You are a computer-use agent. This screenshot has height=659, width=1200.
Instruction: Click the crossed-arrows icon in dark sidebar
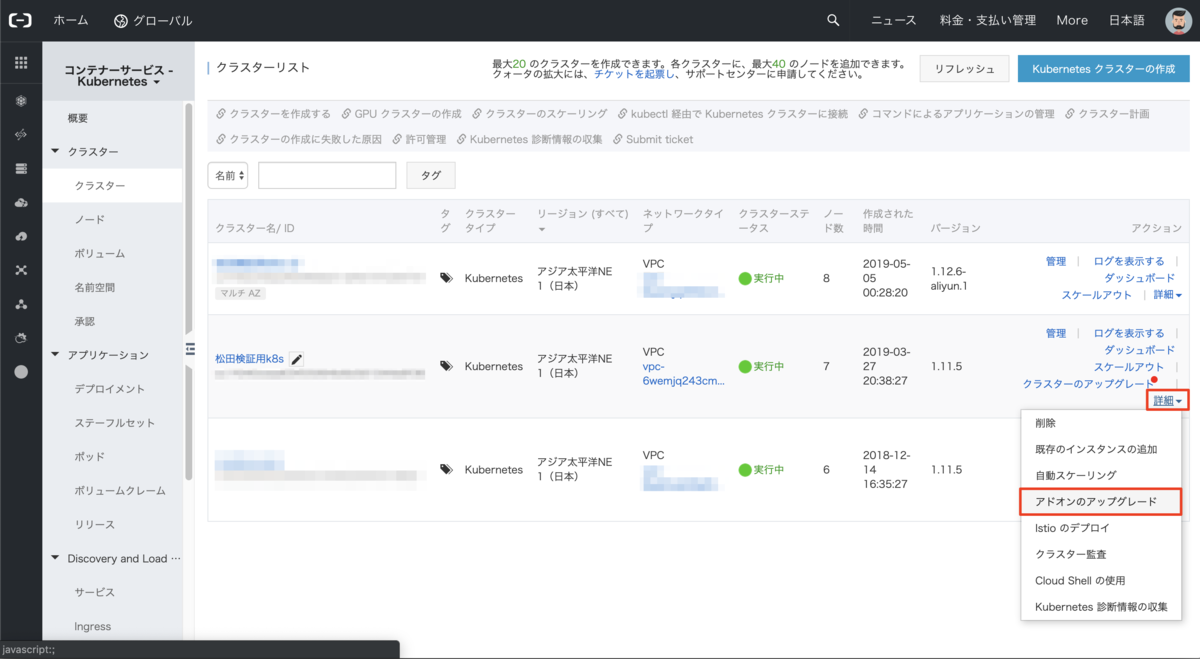pos(21,134)
